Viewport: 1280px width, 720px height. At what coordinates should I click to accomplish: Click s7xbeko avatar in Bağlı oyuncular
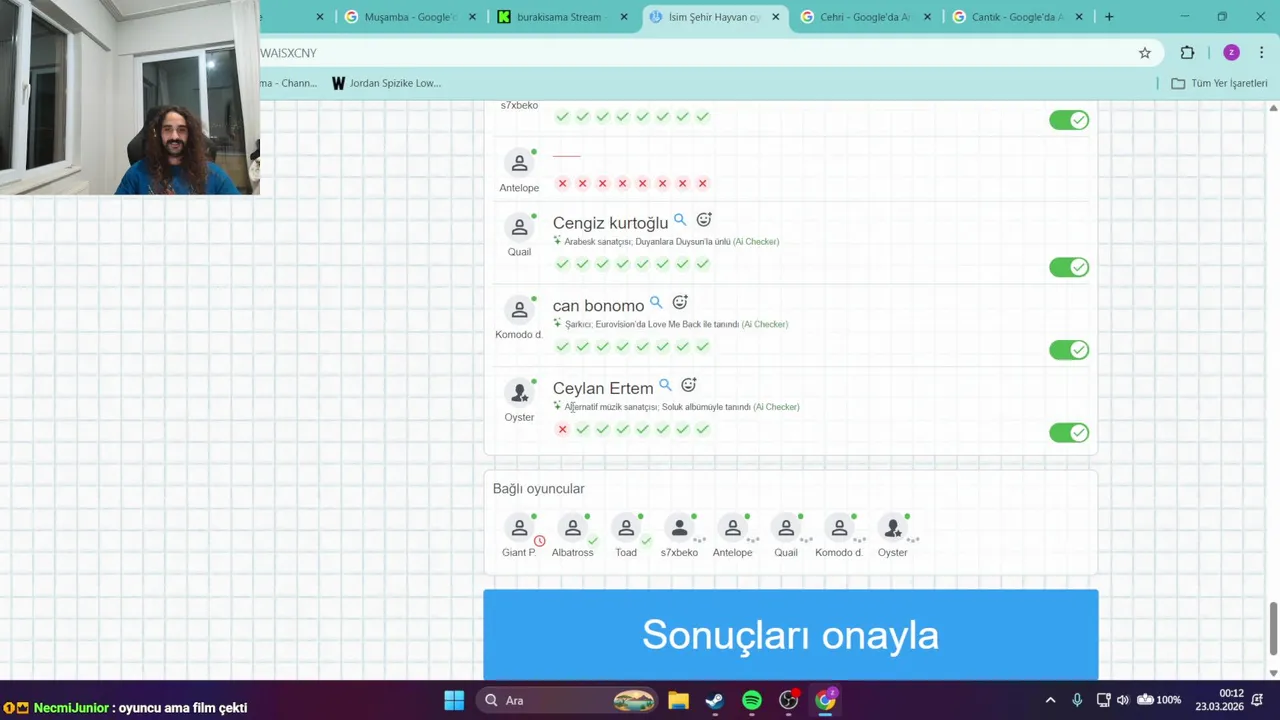click(x=679, y=528)
